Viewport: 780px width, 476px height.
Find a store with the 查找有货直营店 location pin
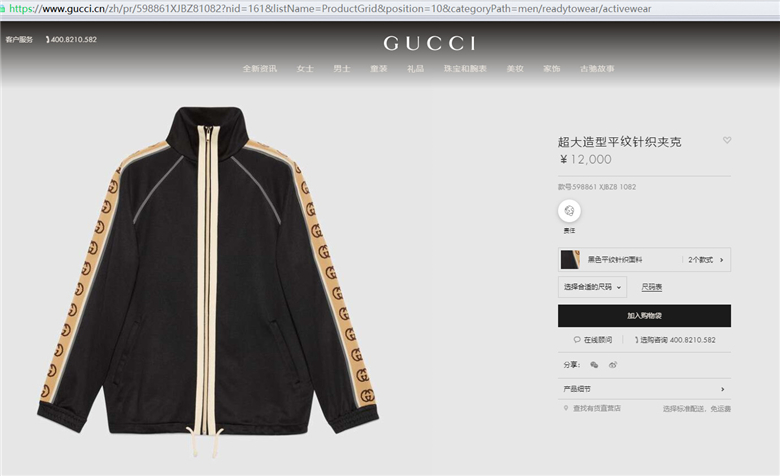(x=592, y=408)
